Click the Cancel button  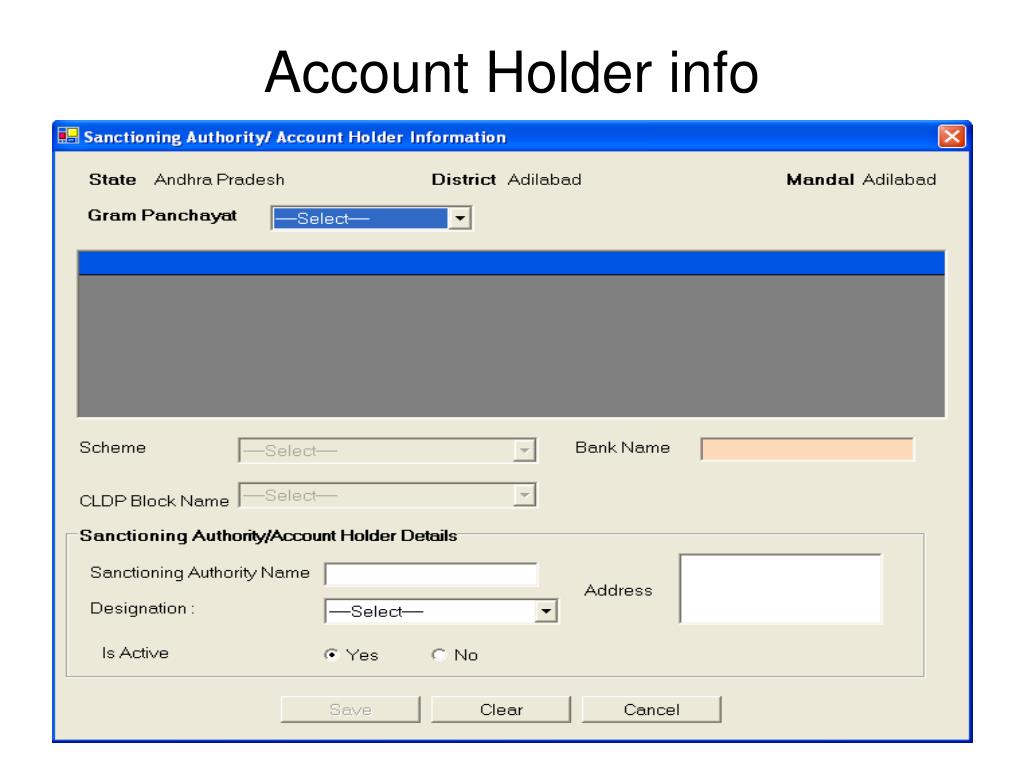point(651,709)
